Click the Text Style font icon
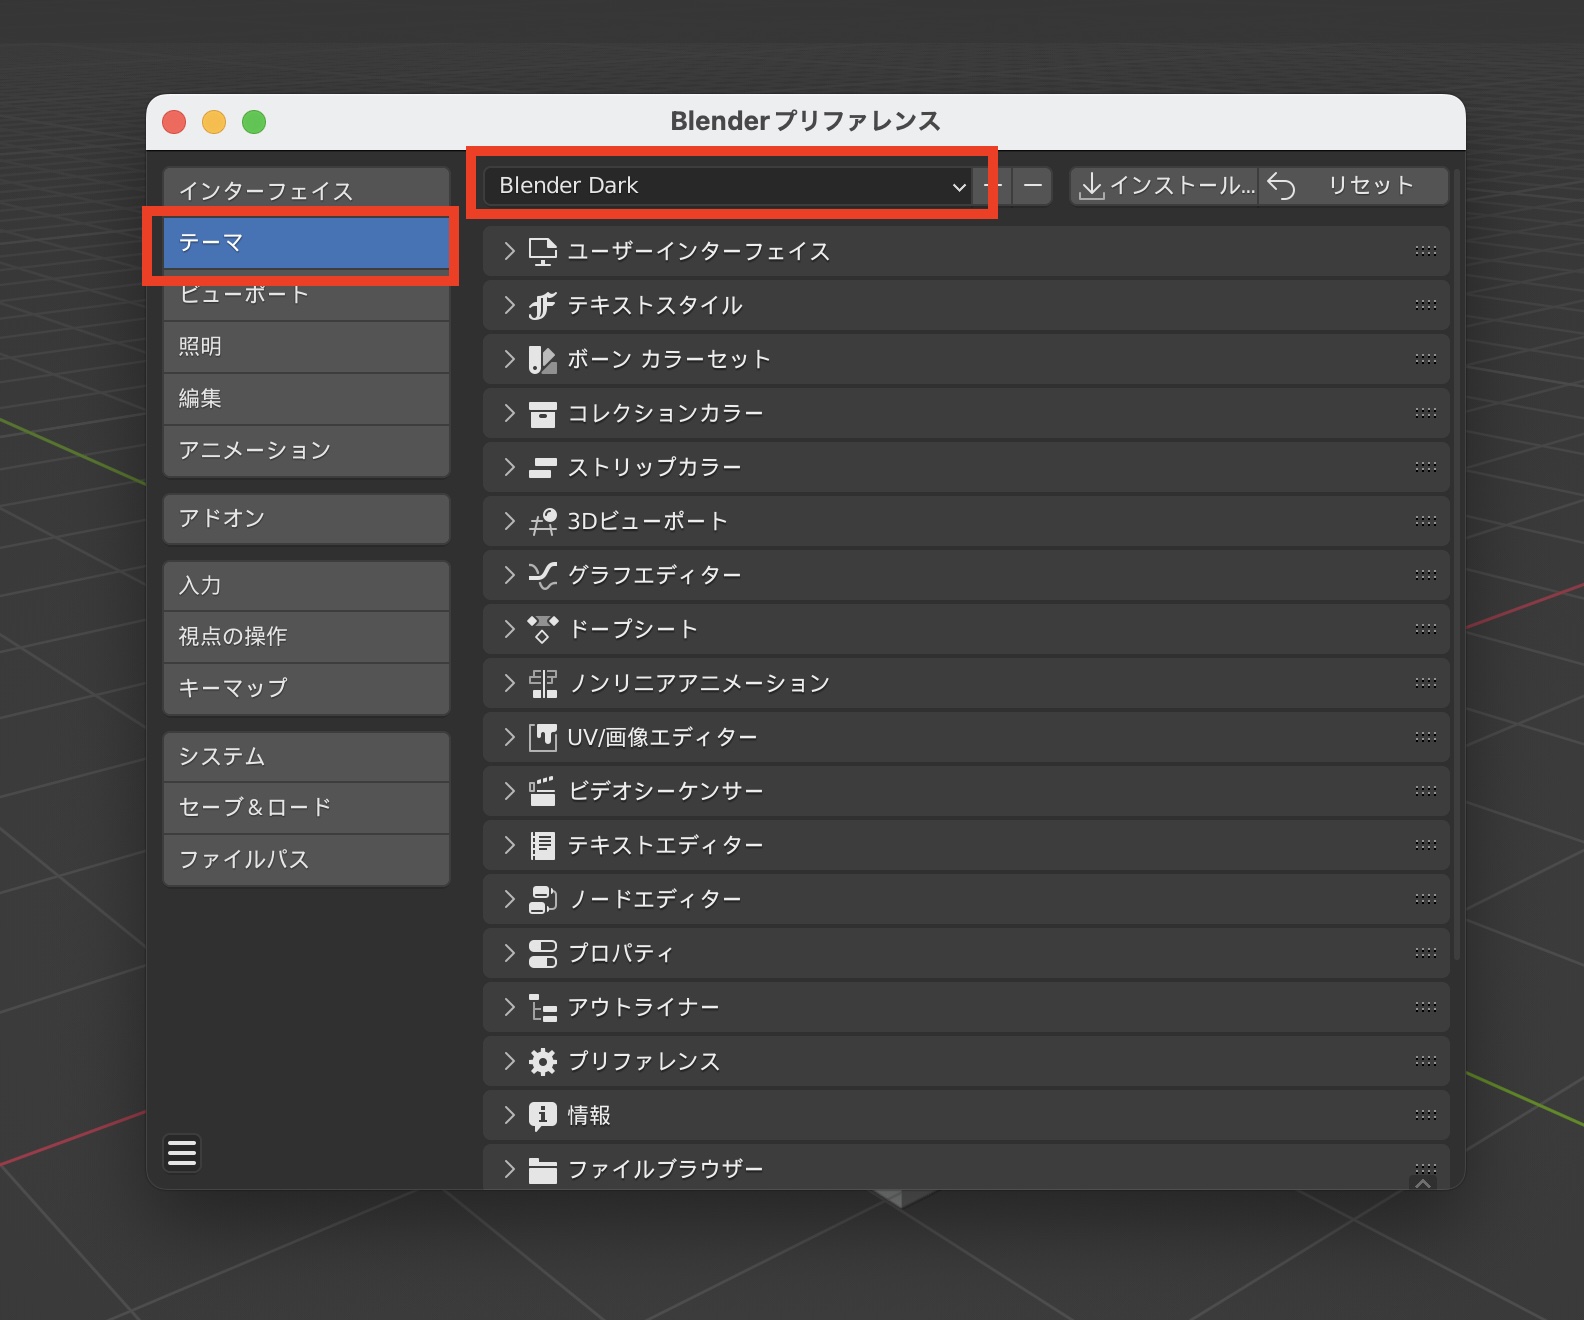1584x1320 pixels. [542, 306]
